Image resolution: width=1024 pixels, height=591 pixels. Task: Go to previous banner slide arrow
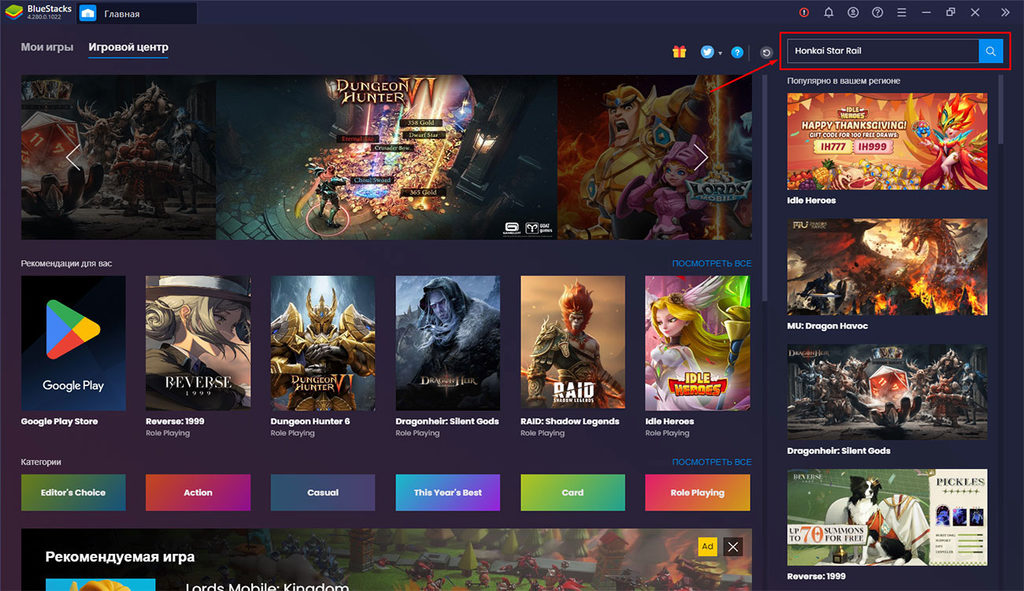tap(73, 157)
